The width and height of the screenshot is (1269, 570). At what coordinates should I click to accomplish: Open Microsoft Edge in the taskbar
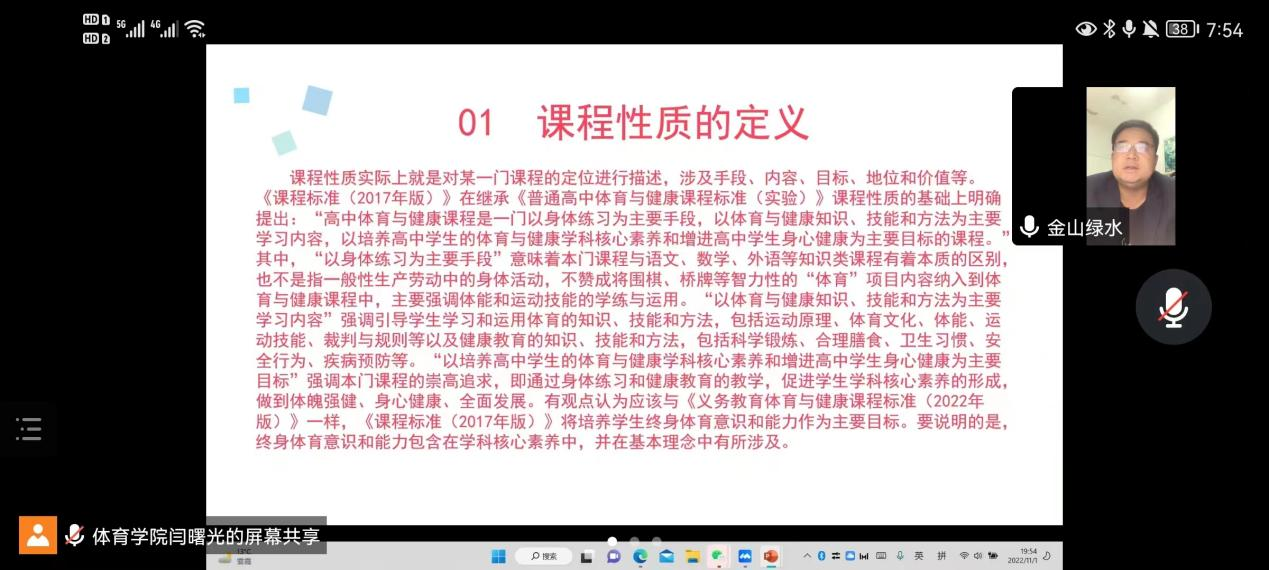(640, 556)
